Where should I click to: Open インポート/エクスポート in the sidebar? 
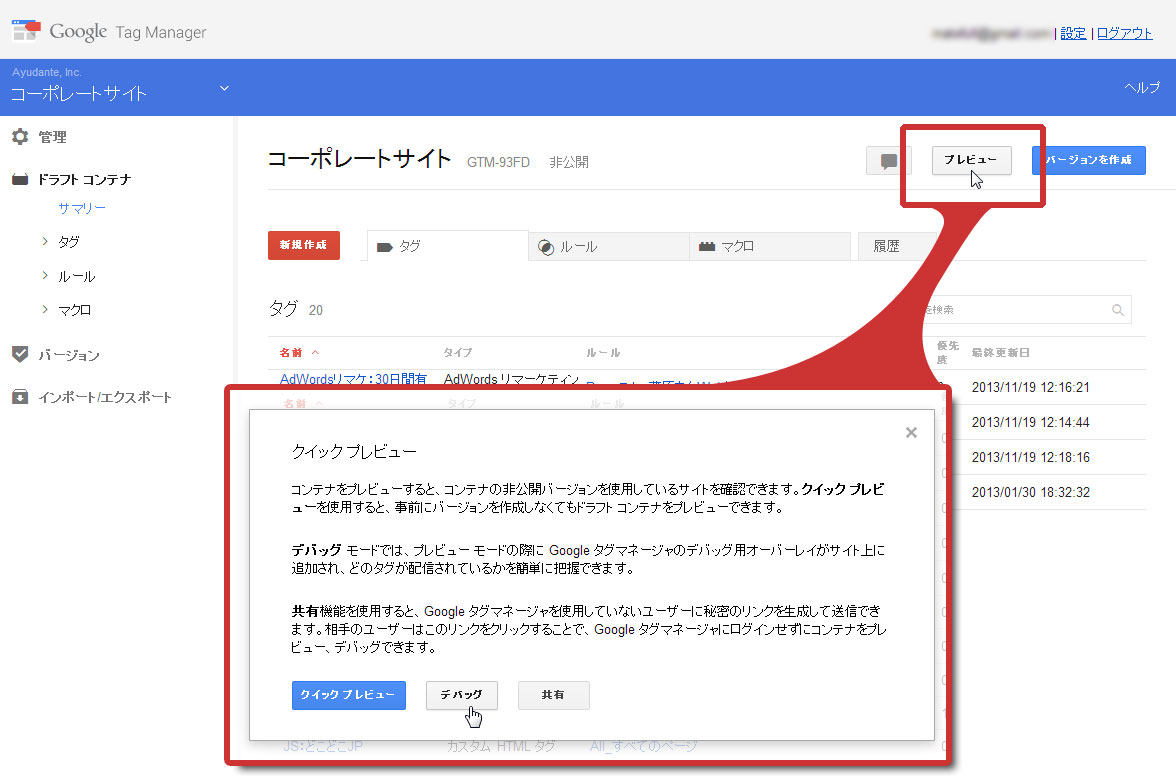pyautogui.click(x=105, y=397)
